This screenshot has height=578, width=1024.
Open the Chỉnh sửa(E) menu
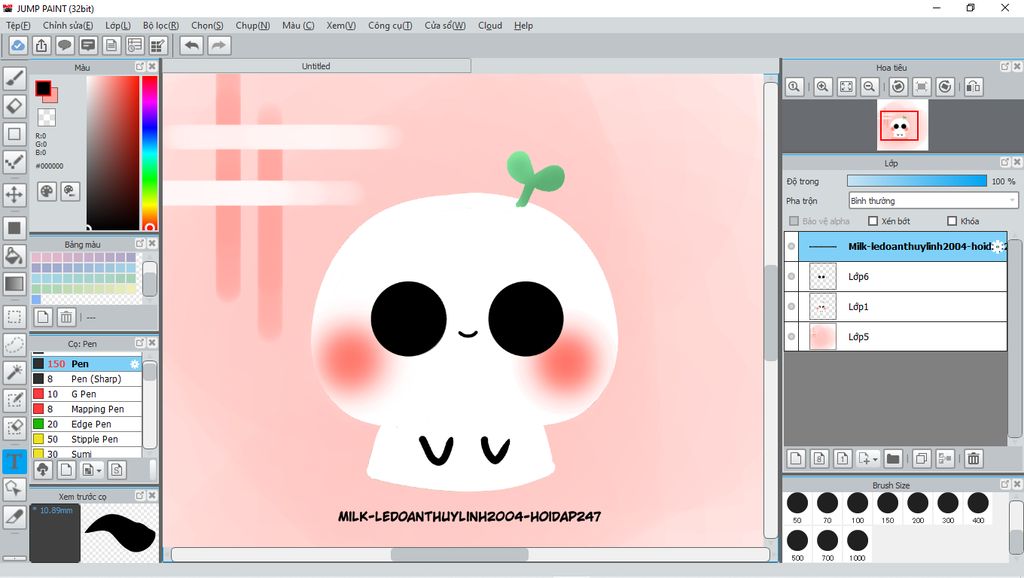point(68,25)
